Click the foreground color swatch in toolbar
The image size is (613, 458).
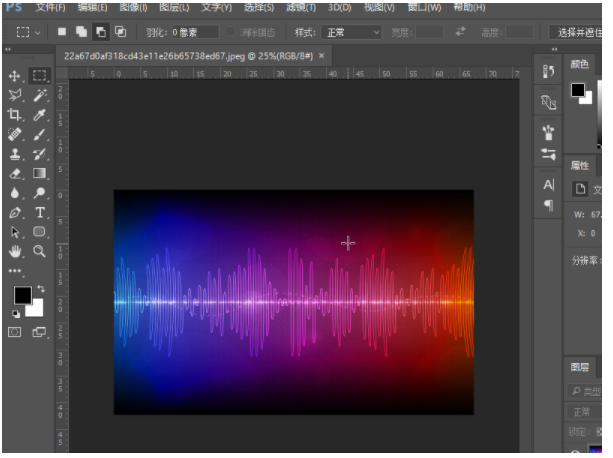pyautogui.click(x=21, y=295)
